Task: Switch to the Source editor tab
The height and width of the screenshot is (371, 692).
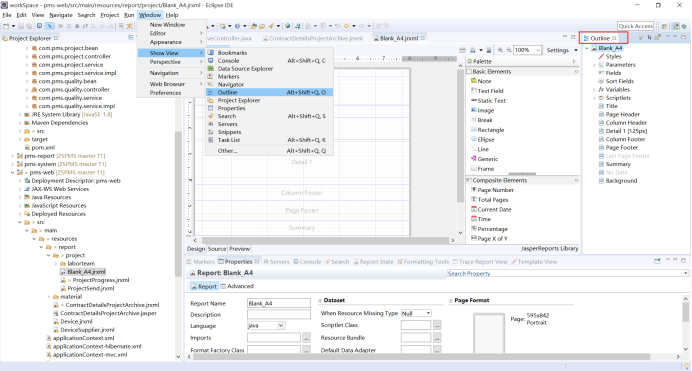Action: (217, 249)
